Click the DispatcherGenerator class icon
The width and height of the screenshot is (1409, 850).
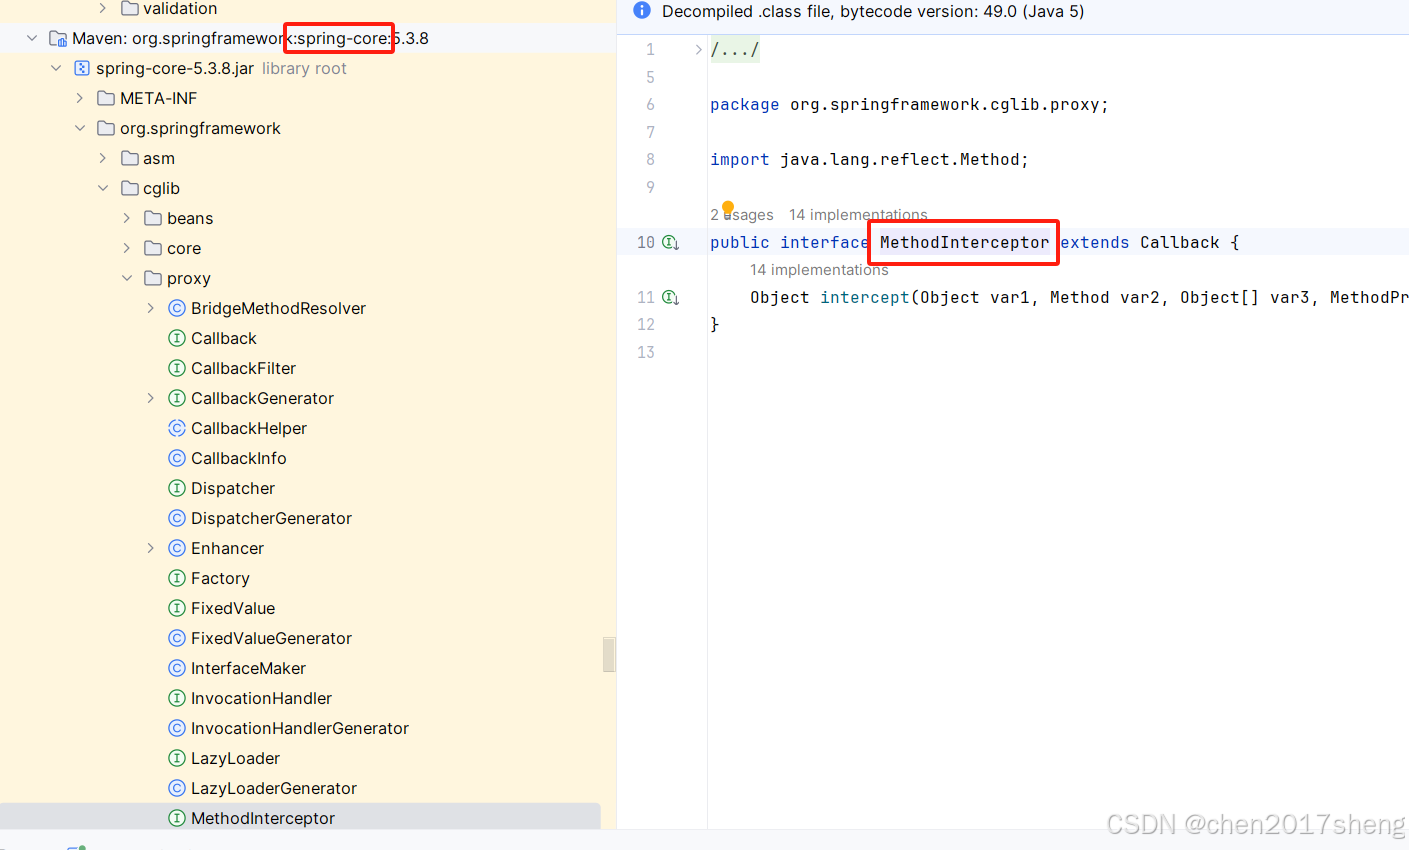pyautogui.click(x=177, y=518)
